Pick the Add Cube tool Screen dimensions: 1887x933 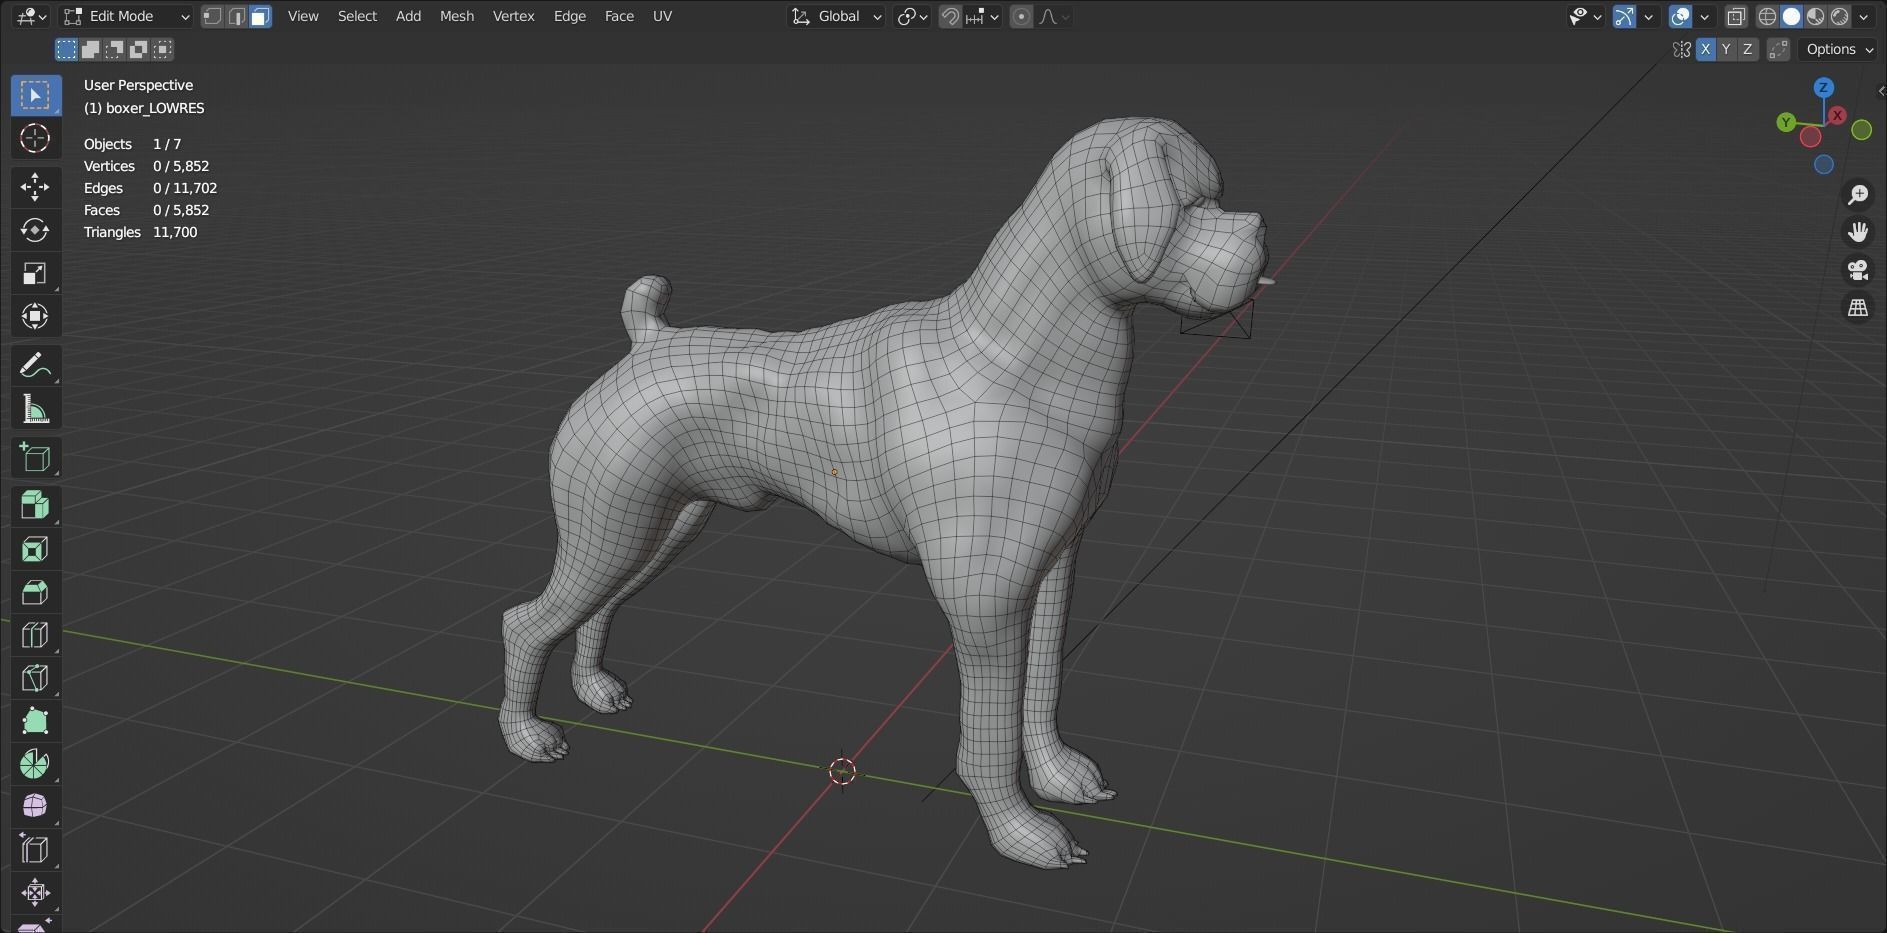point(35,458)
